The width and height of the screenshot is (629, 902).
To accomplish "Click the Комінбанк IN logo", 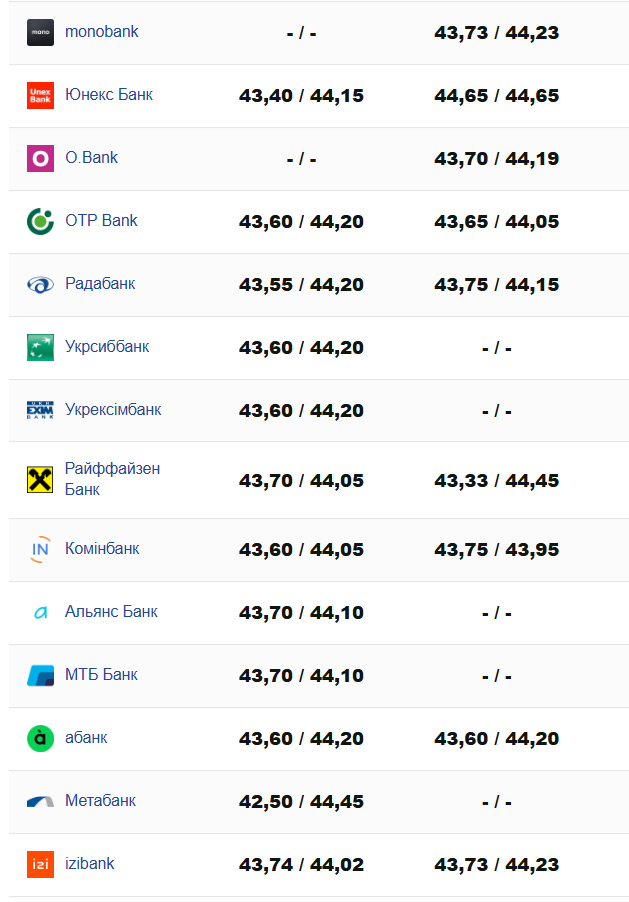I will click(x=40, y=549).
